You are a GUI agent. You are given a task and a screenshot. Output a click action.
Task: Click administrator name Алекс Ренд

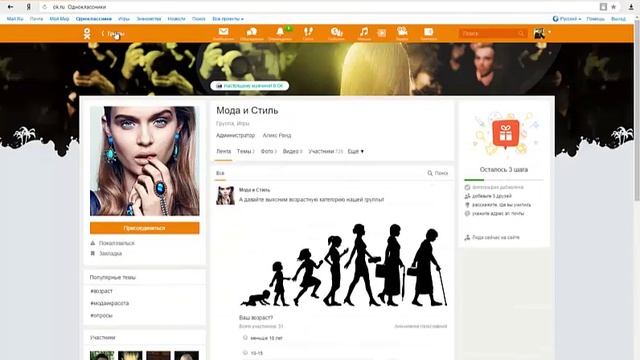[x=277, y=135]
